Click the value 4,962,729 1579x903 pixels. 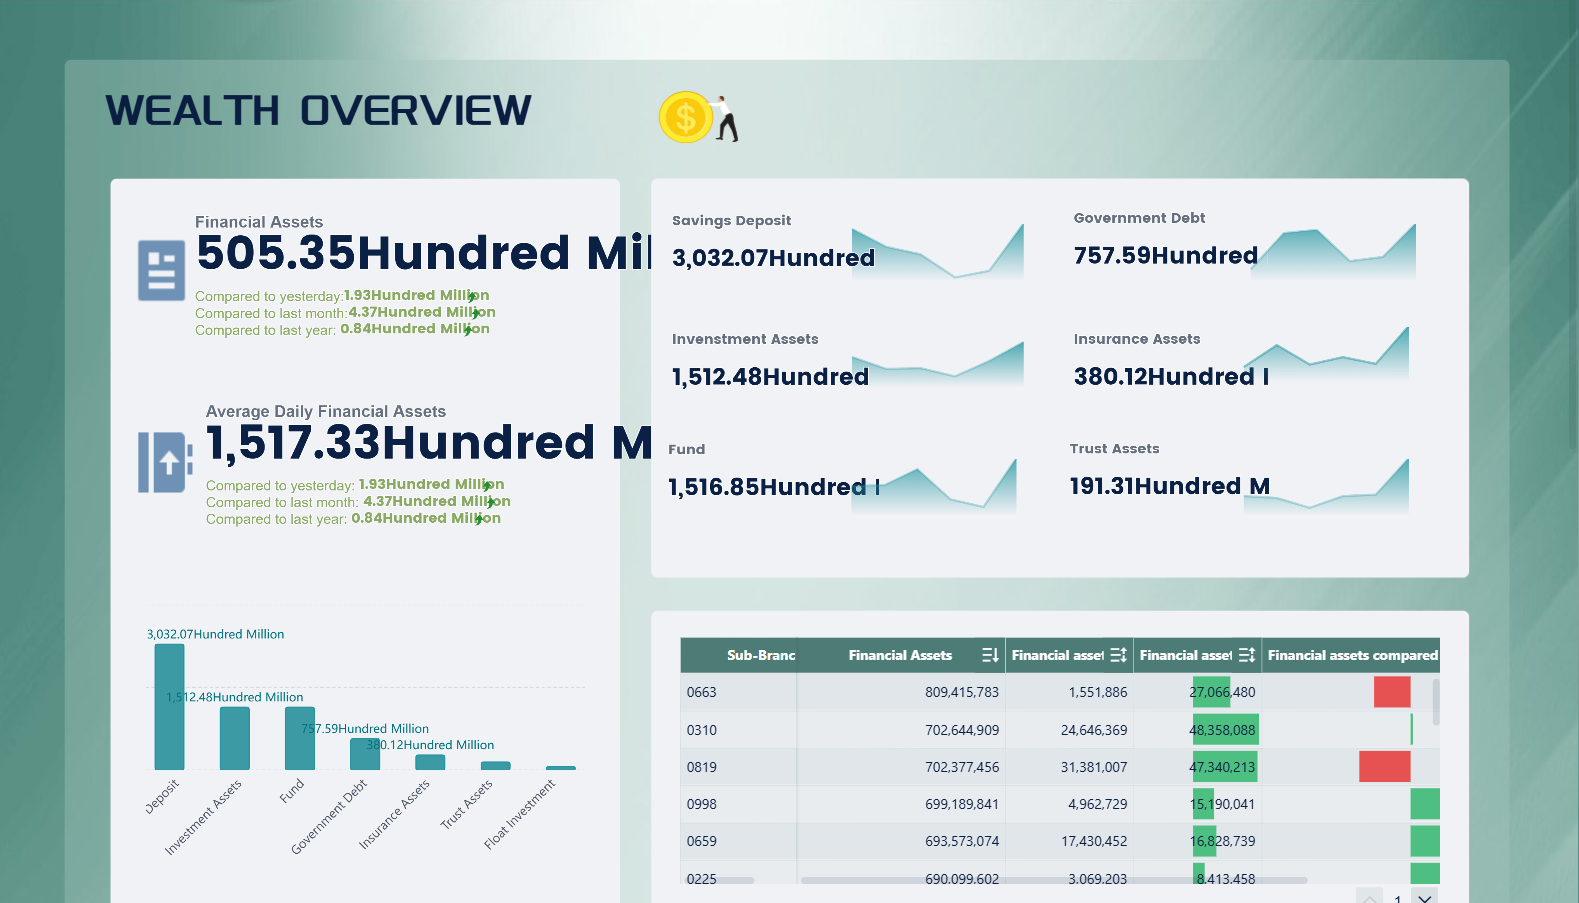pos(1098,804)
